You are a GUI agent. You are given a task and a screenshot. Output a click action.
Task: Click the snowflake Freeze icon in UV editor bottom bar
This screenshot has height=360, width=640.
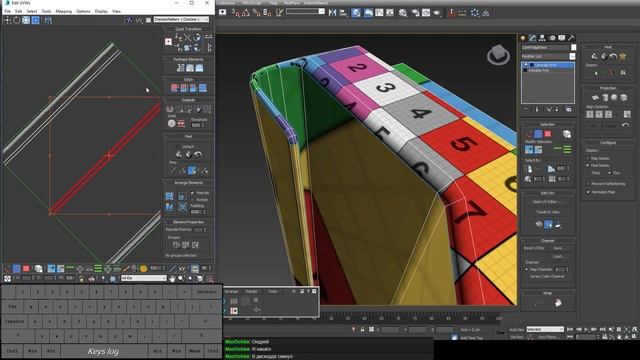point(113,278)
